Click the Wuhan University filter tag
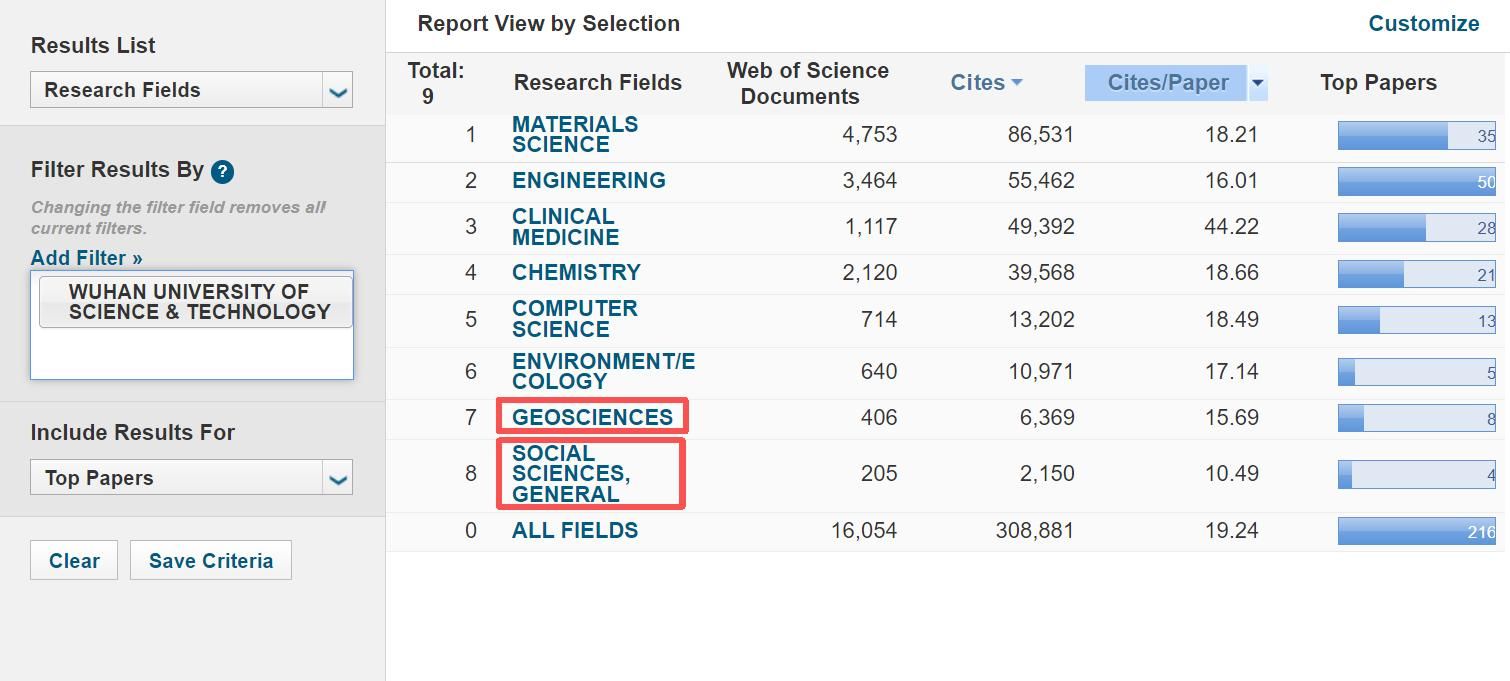The width and height of the screenshot is (1510, 681). click(196, 302)
